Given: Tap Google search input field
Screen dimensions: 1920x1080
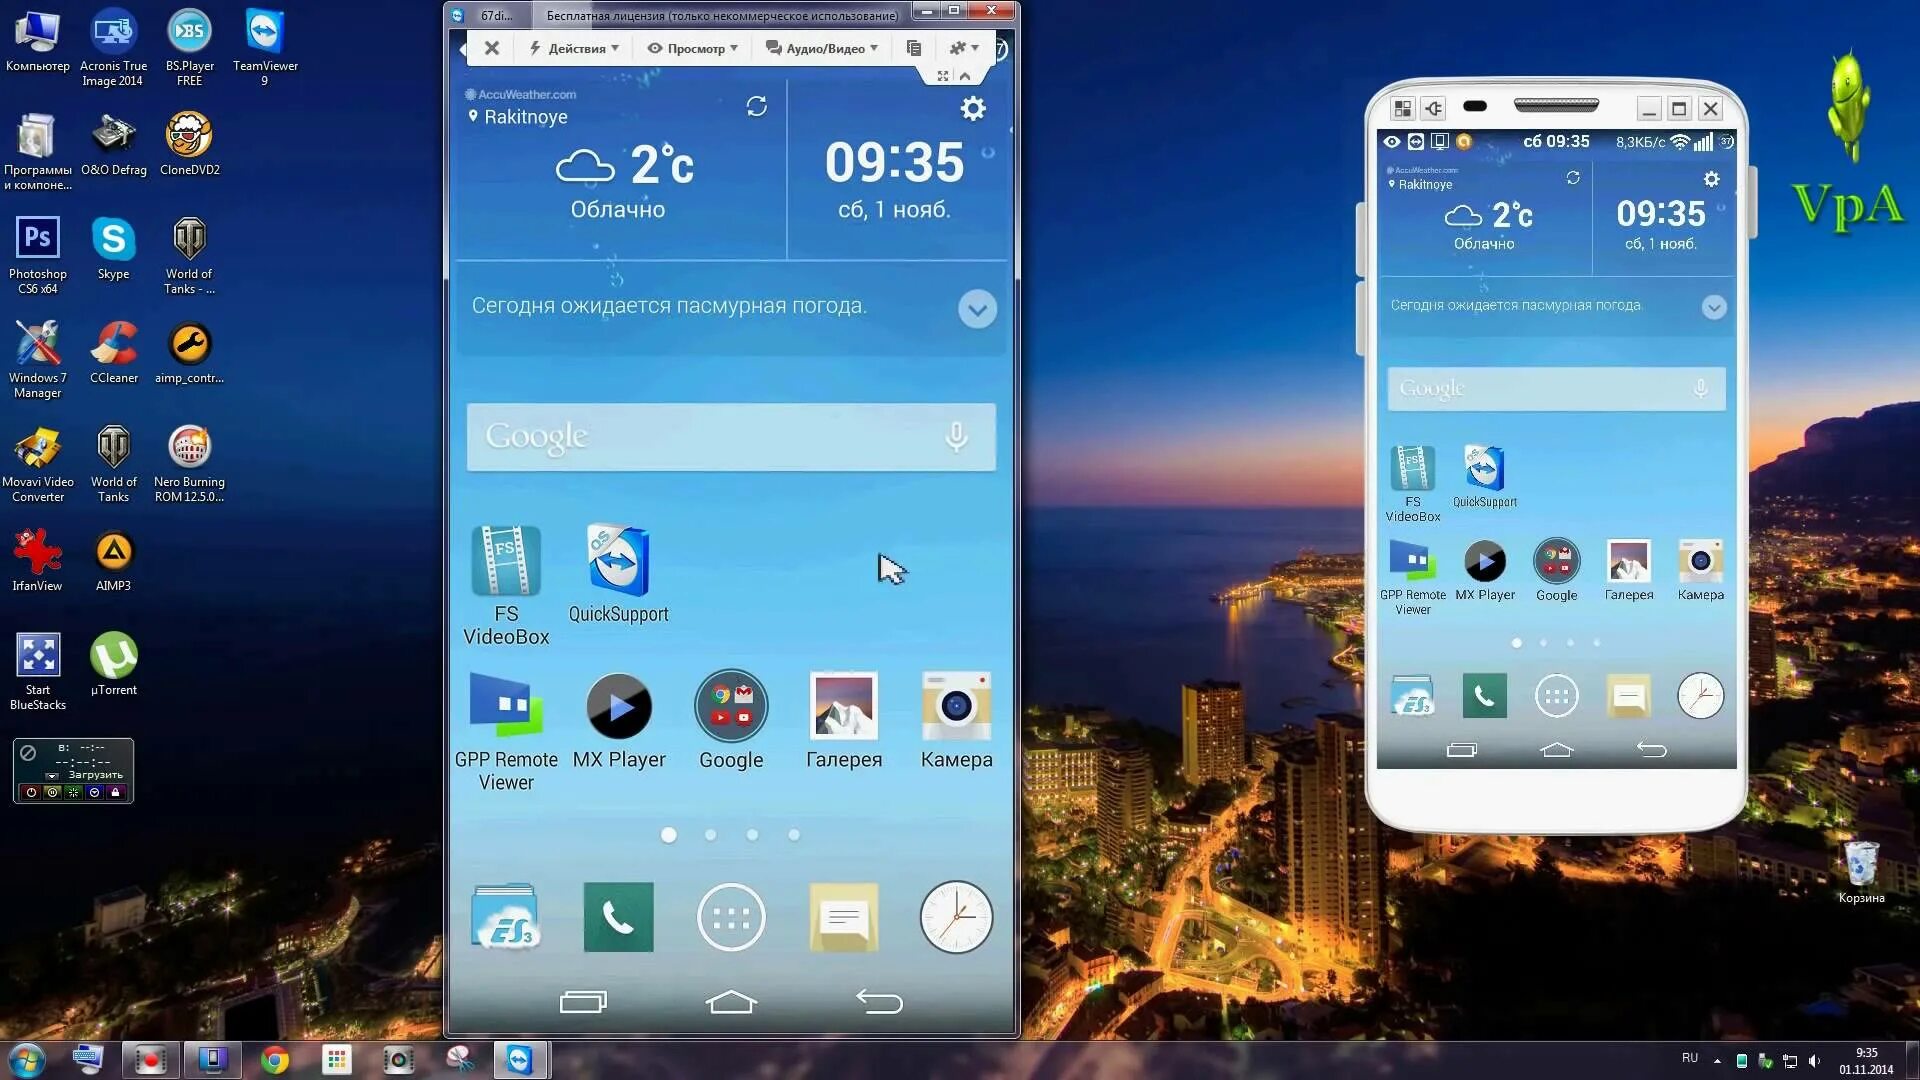Looking at the screenshot, I should [x=729, y=435].
